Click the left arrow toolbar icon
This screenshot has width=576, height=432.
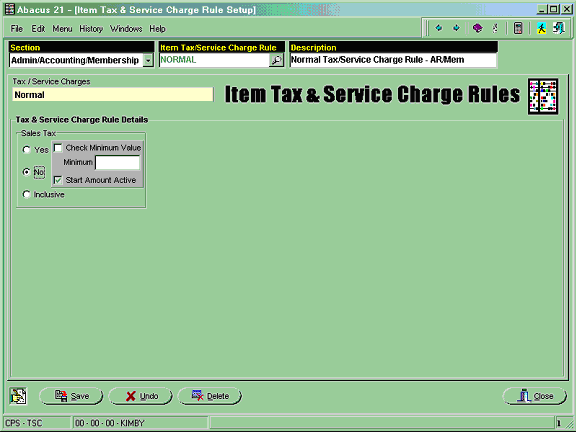(x=439, y=28)
